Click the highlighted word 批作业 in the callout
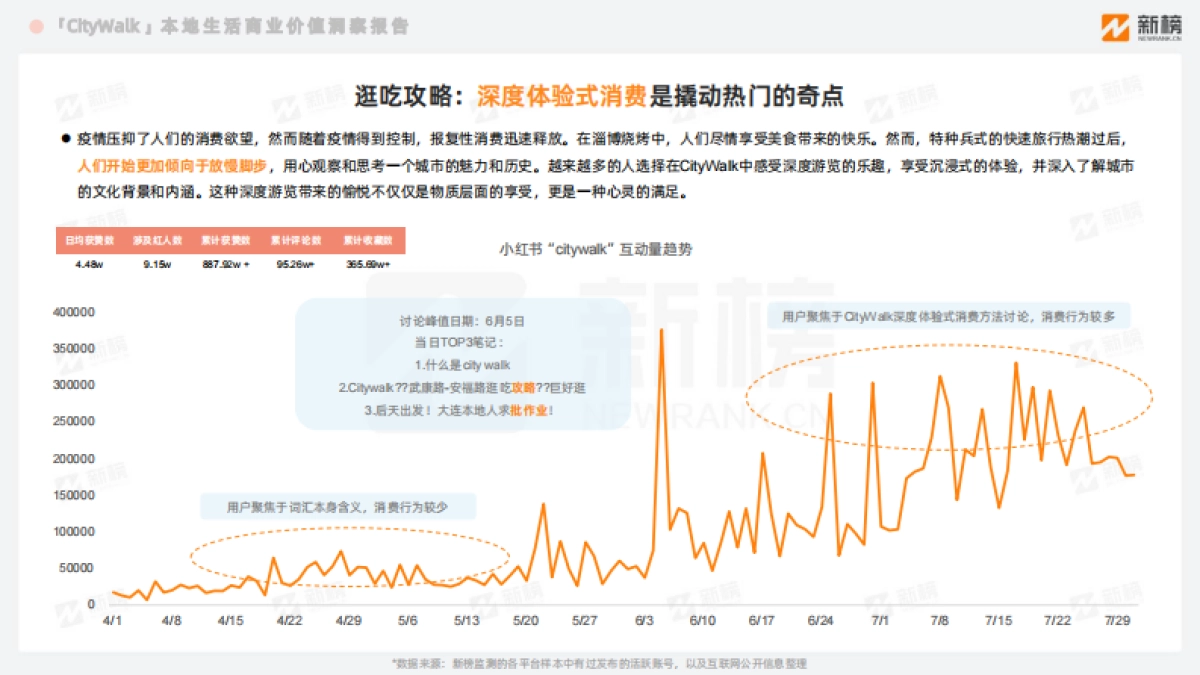 tap(531, 410)
